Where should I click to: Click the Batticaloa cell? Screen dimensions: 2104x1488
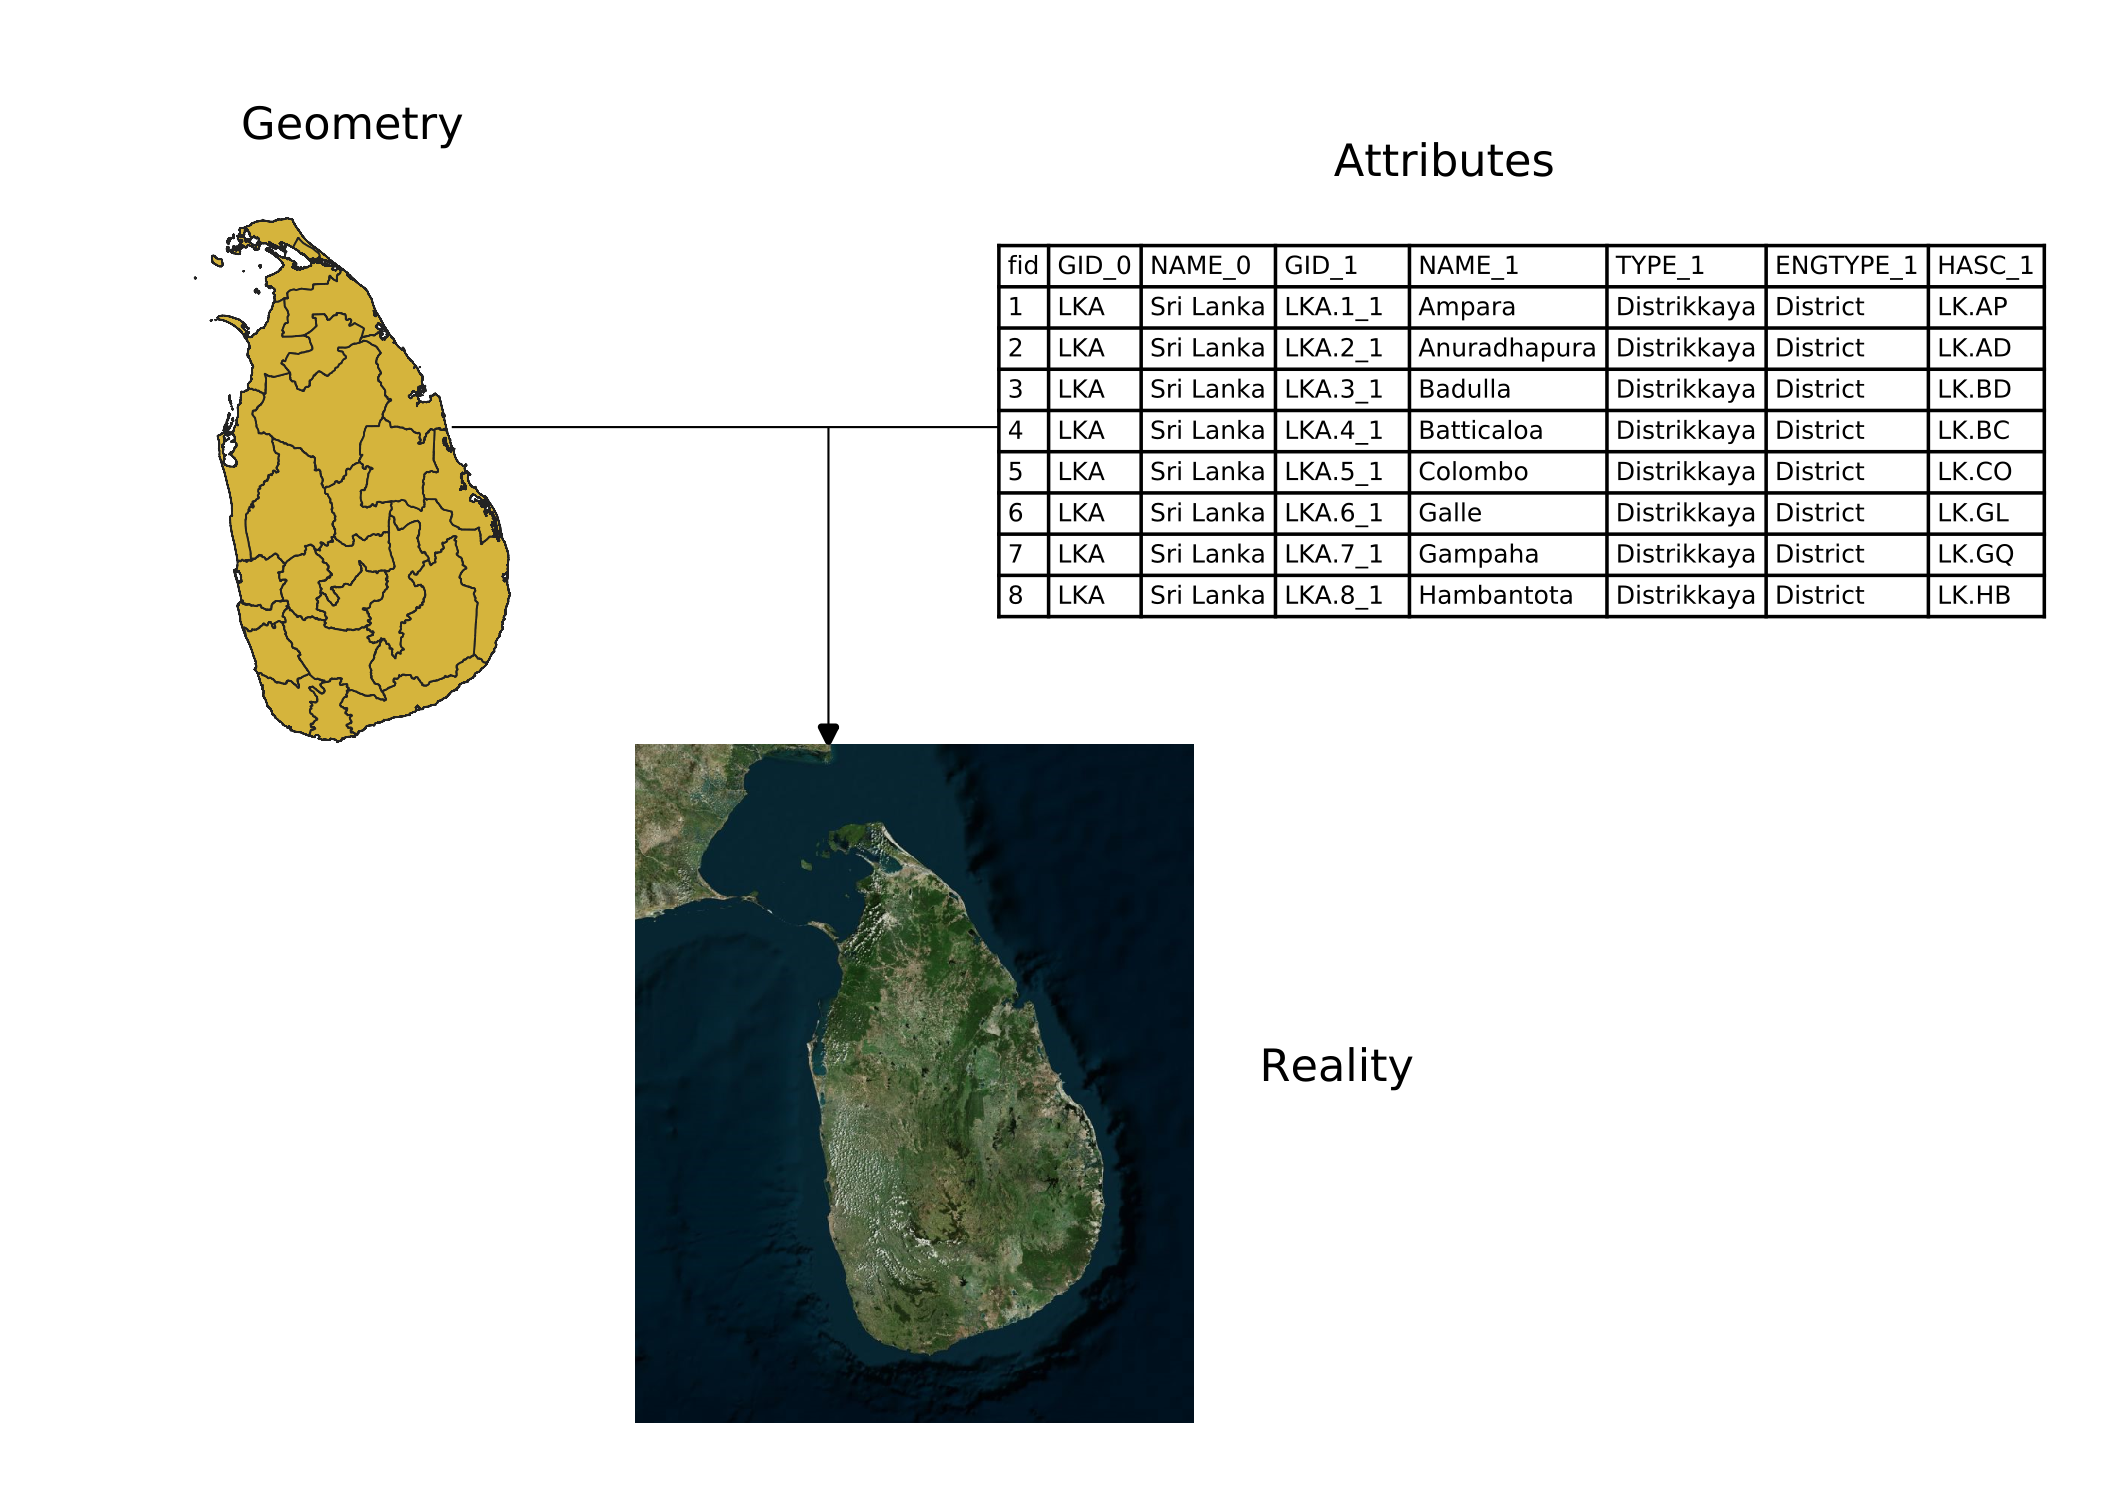(x=1508, y=431)
